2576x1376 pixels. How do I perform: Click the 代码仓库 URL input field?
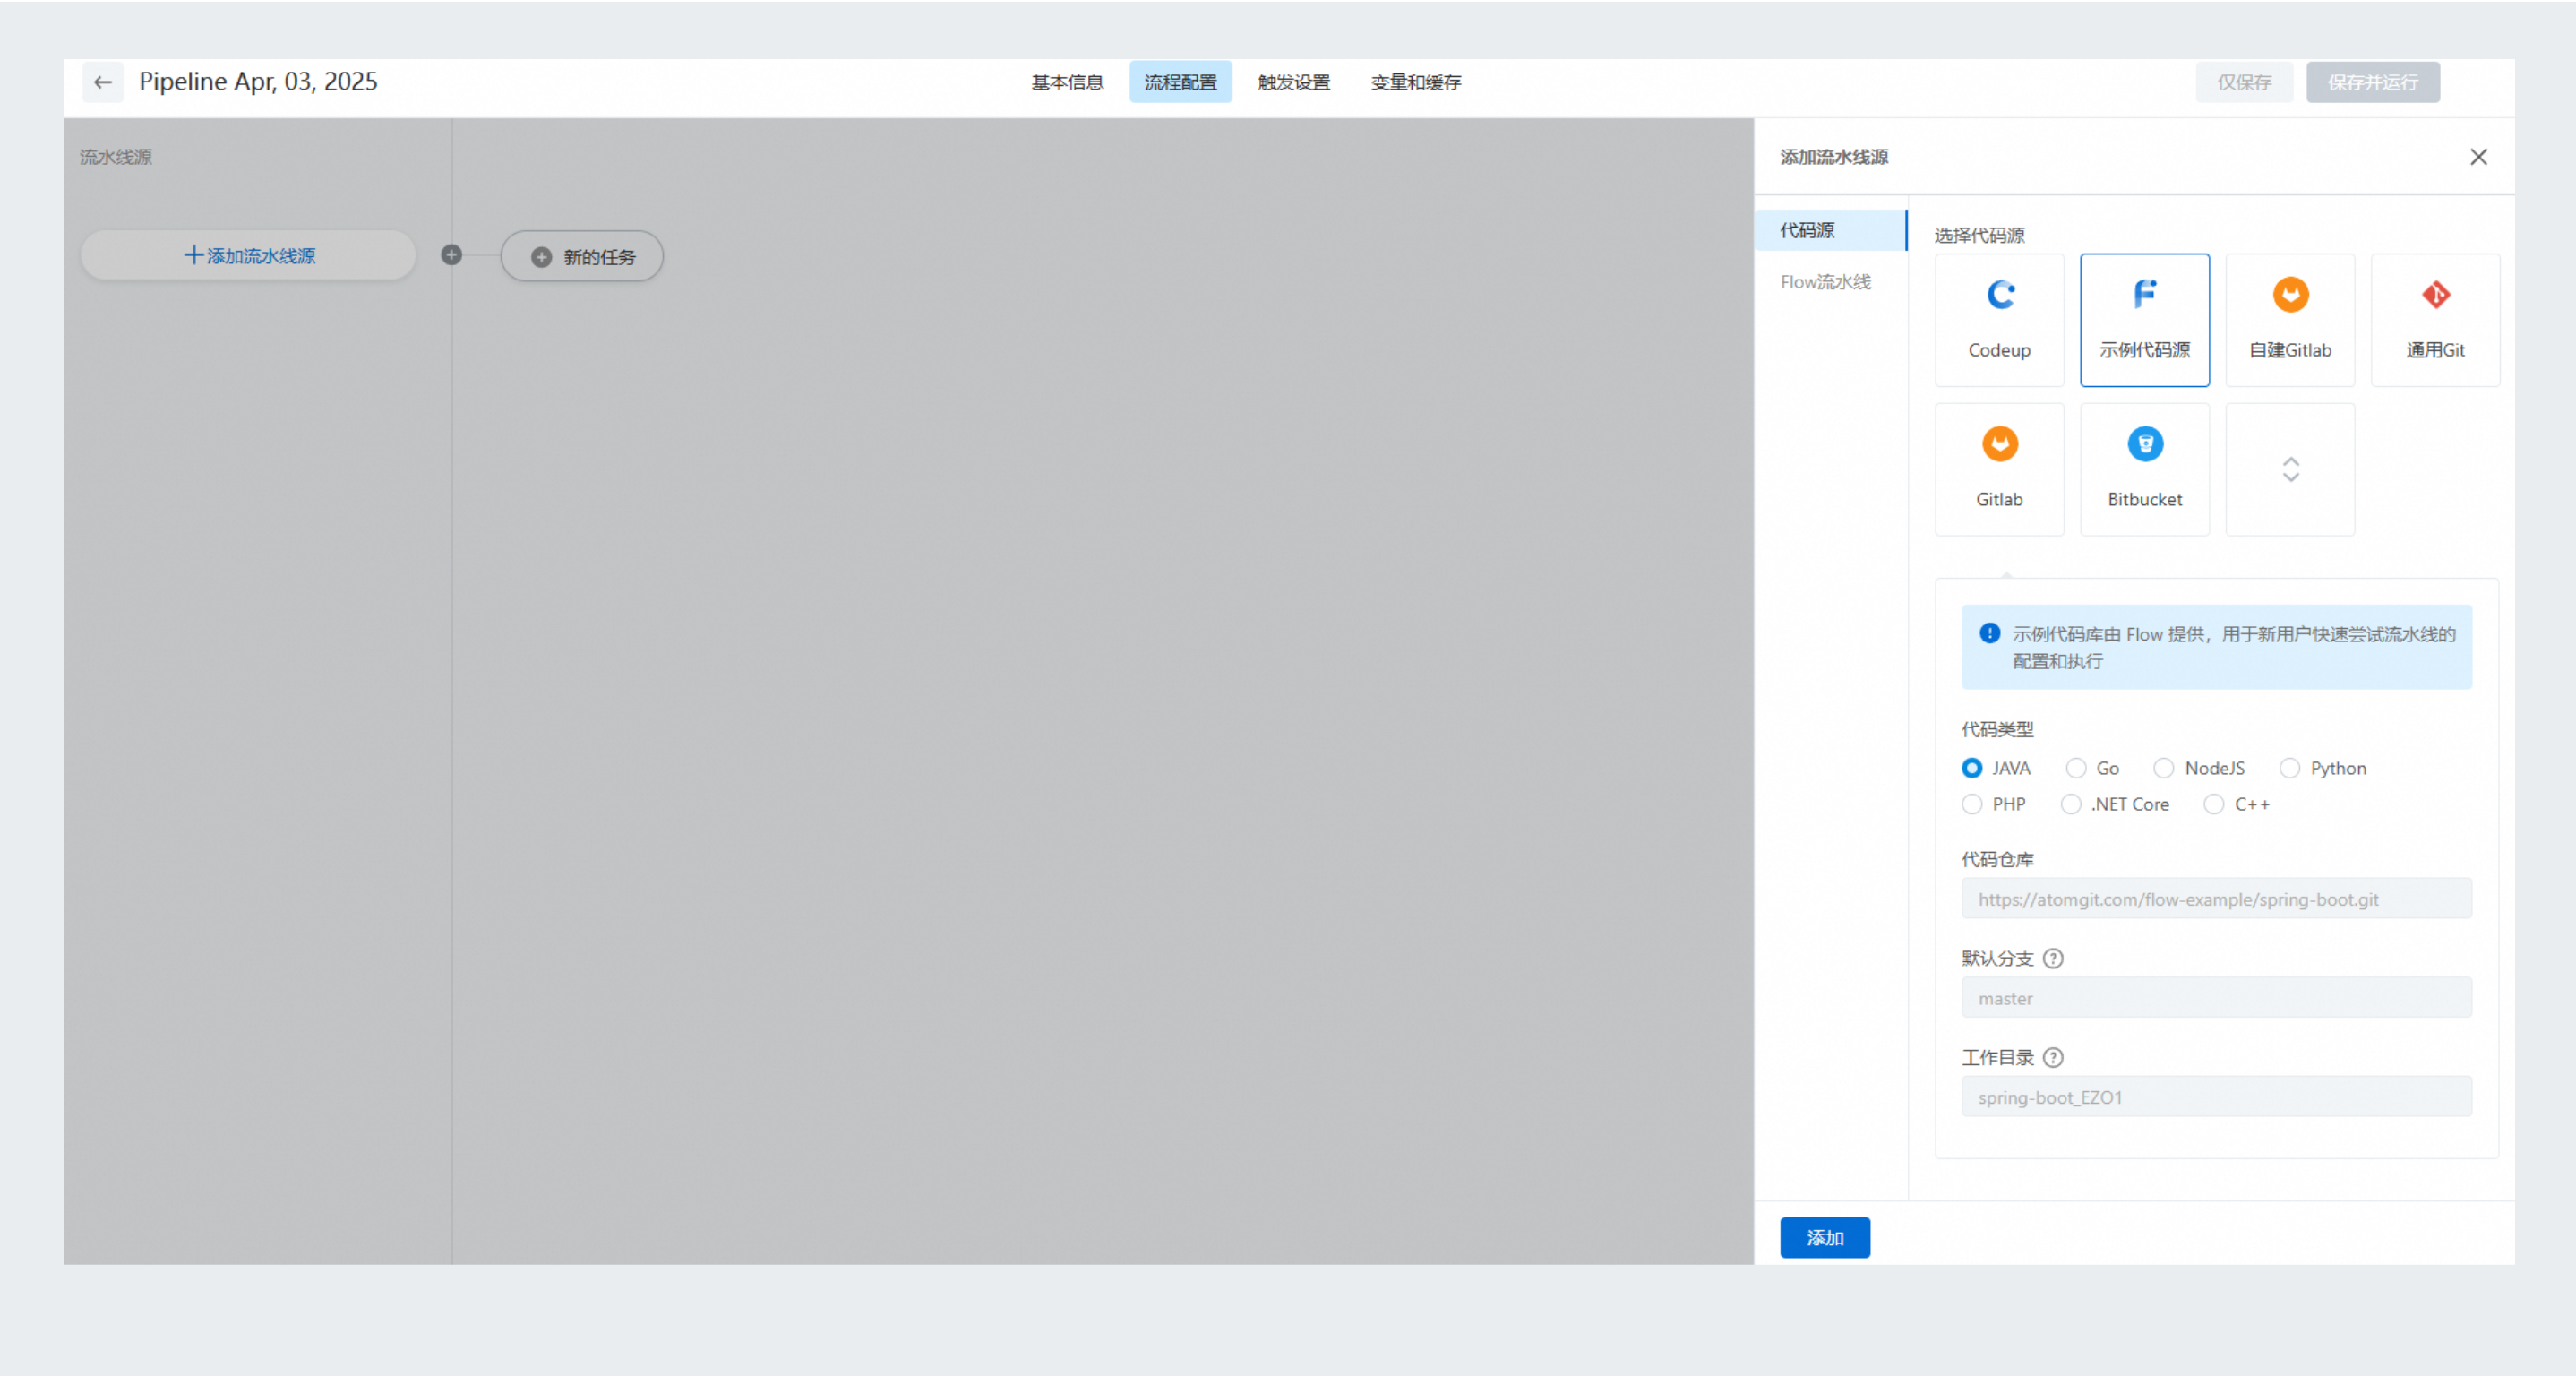(x=2216, y=898)
